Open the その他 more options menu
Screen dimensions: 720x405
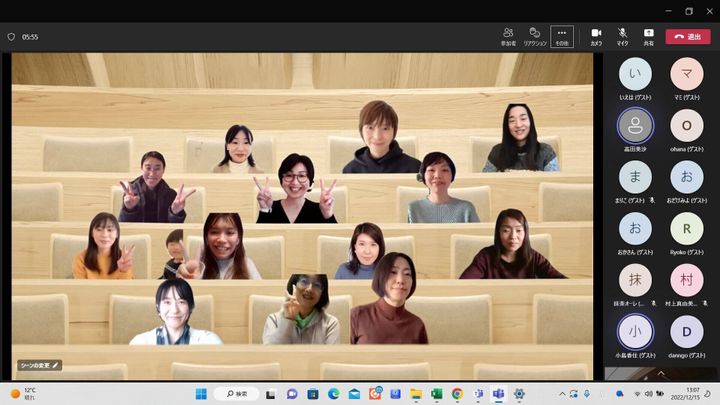tap(562, 36)
